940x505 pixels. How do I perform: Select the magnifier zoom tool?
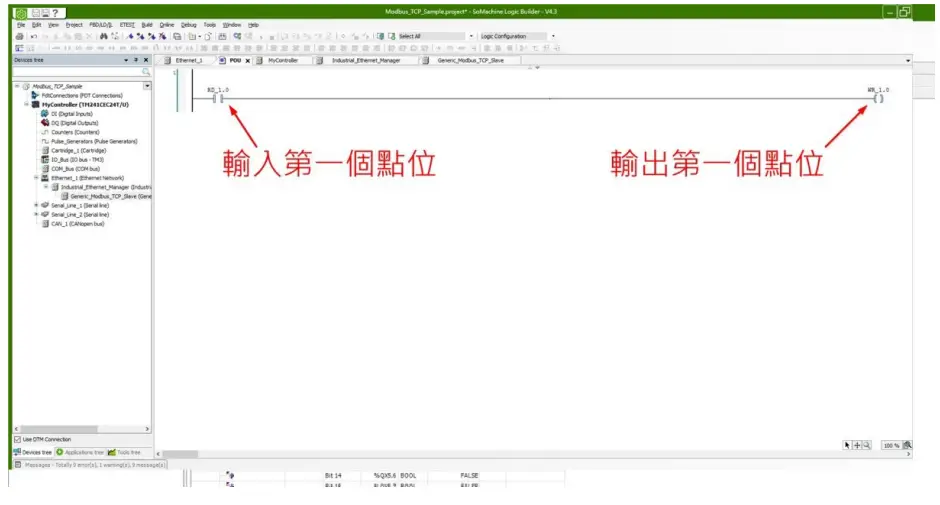tap(866, 445)
